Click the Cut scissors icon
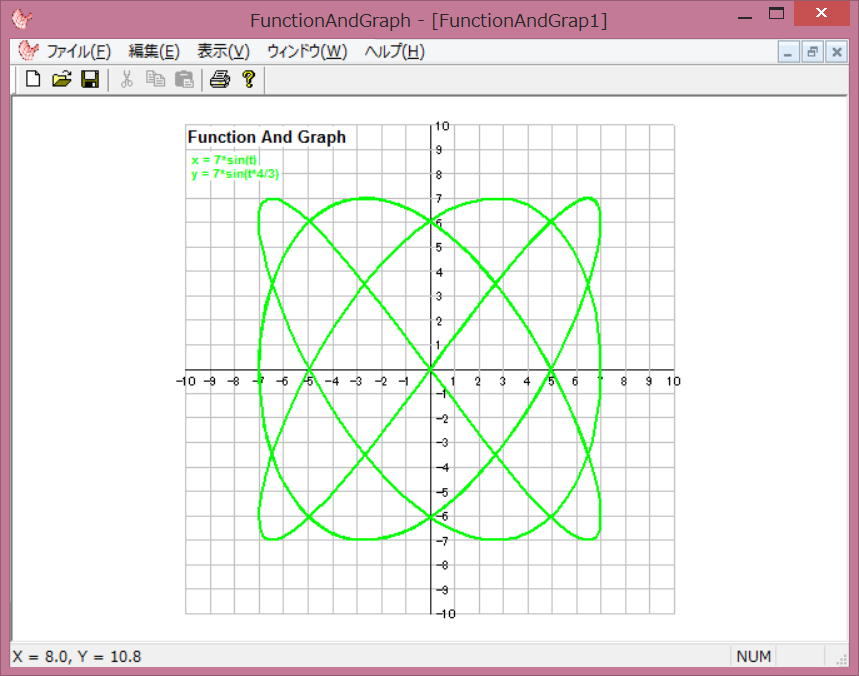This screenshot has width=859, height=676. 127,79
